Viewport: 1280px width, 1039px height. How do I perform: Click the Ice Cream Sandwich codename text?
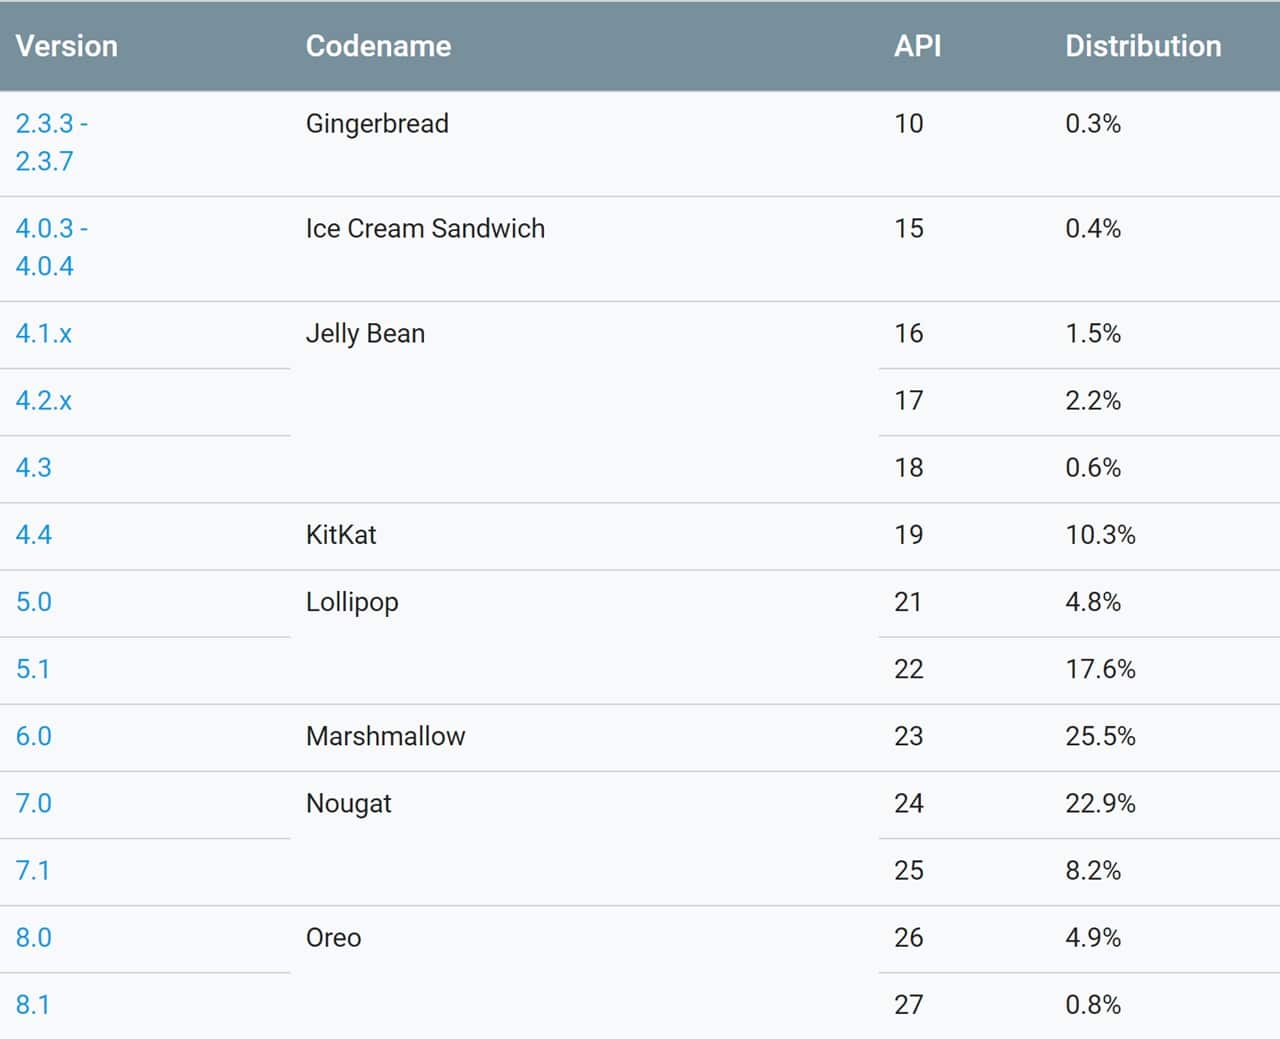click(x=425, y=228)
